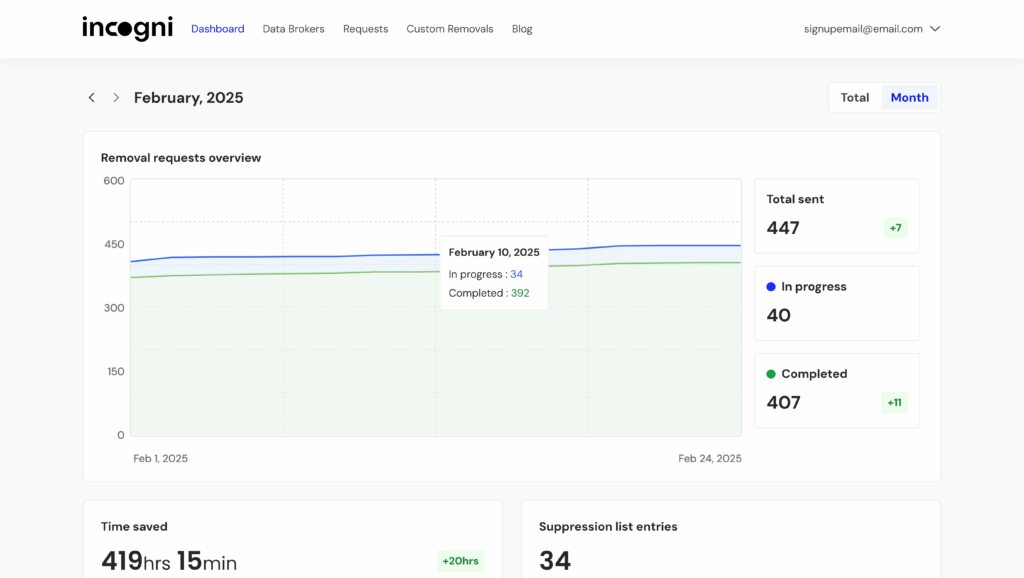The width and height of the screenshot is (1024, 578).
Task: Open the Dashboard page
Action: point(217,29)
